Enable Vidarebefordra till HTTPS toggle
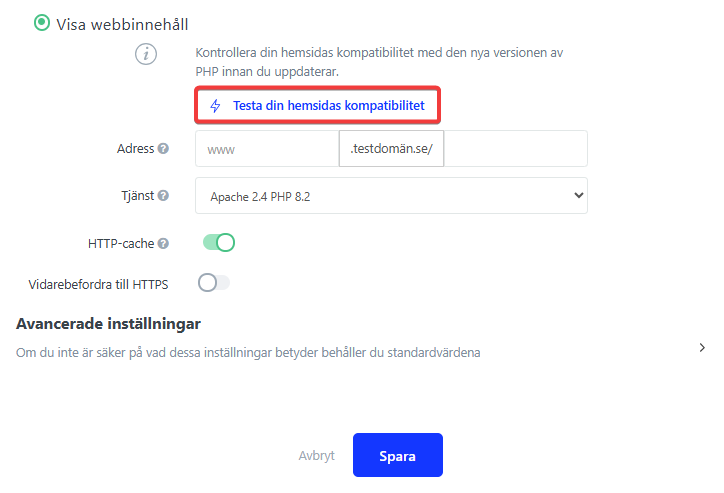The image size is (724, 493). click(214, 283)
